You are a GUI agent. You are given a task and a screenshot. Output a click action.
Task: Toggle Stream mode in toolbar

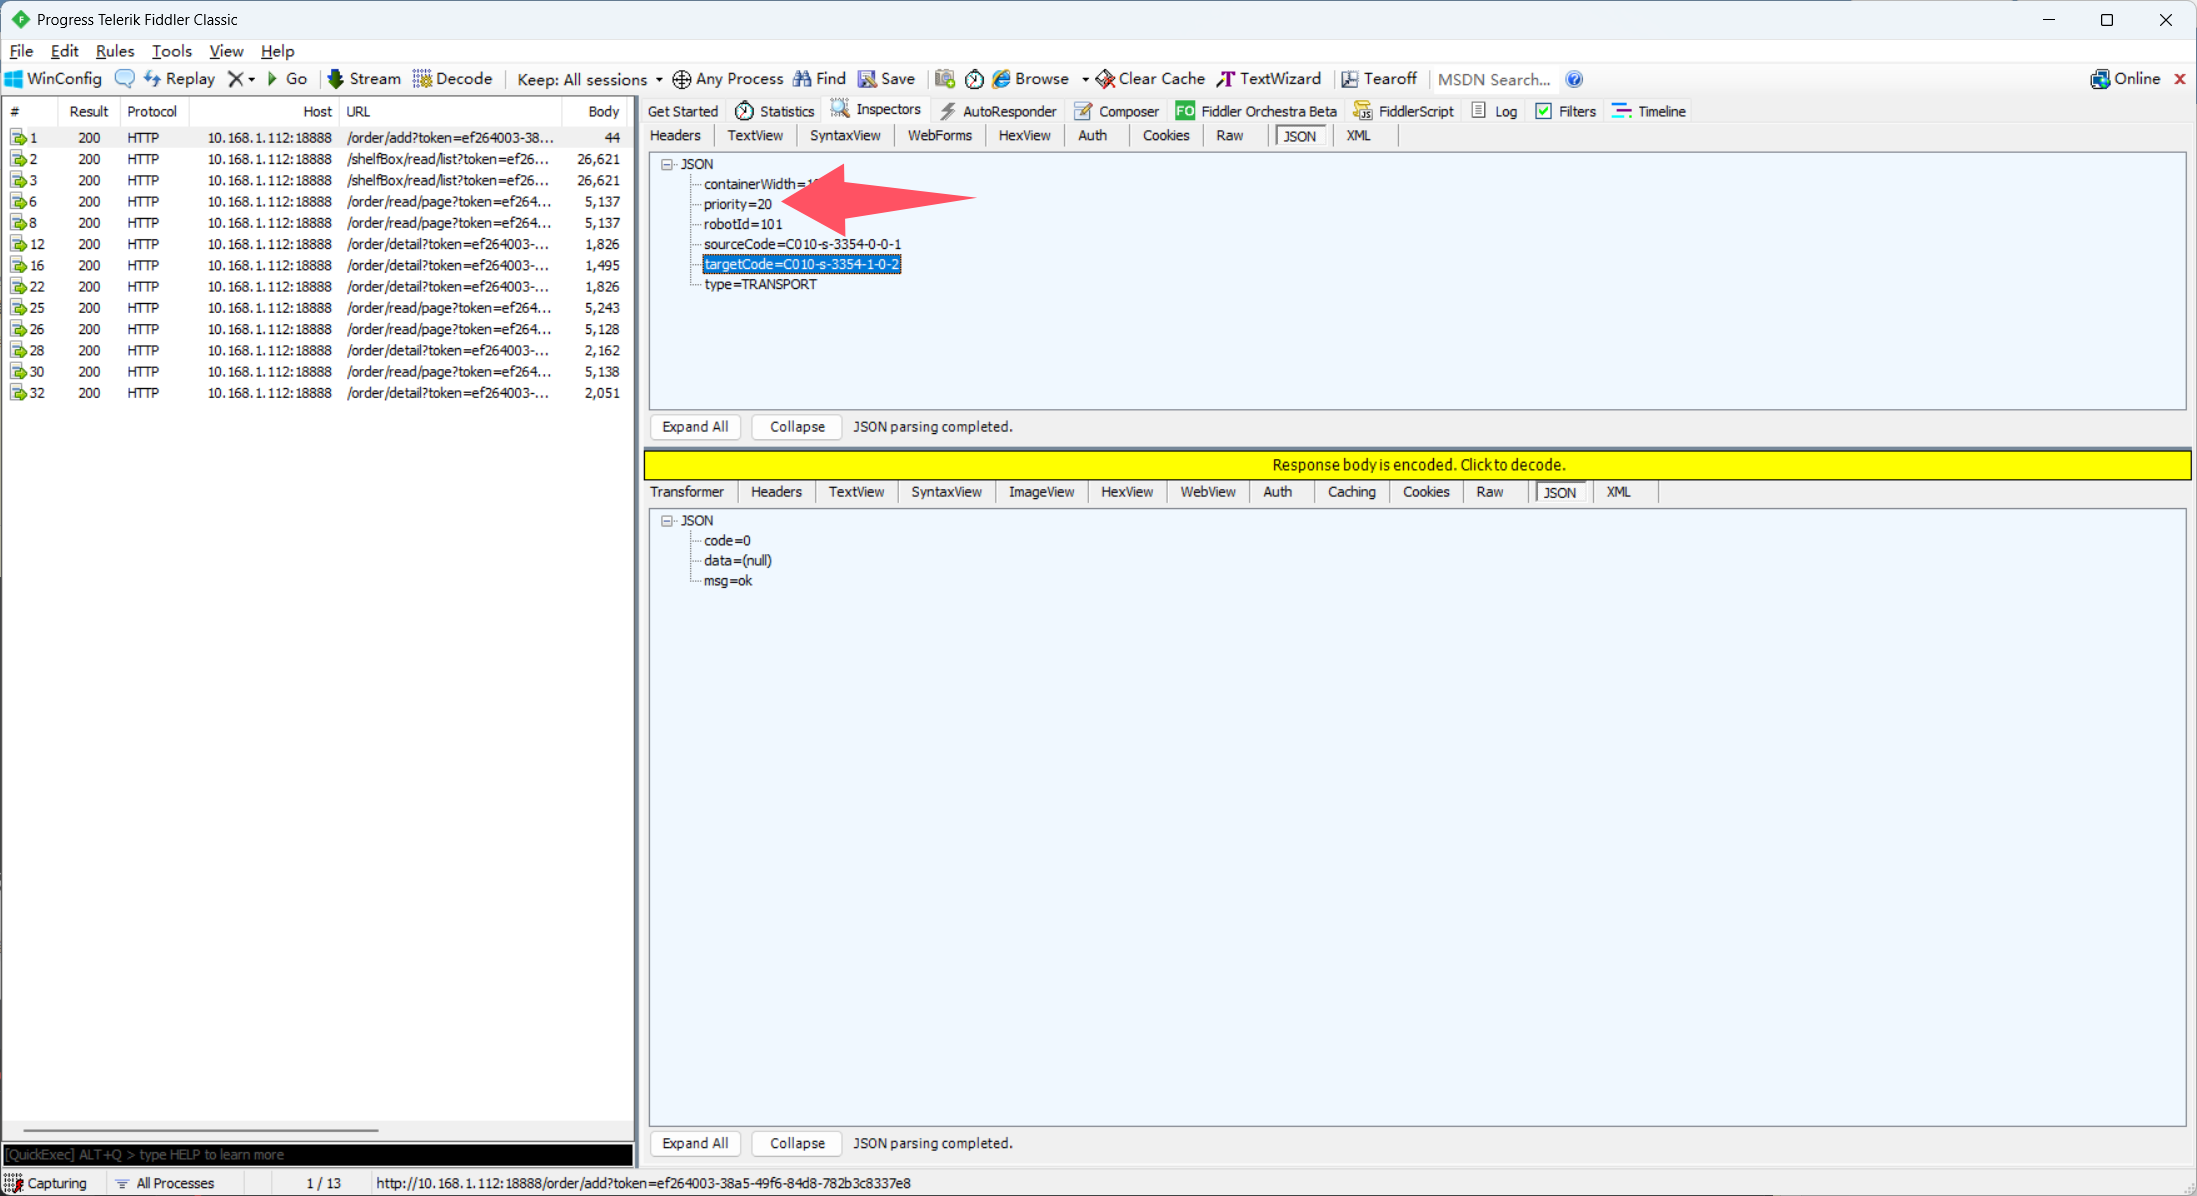(365, 79)
